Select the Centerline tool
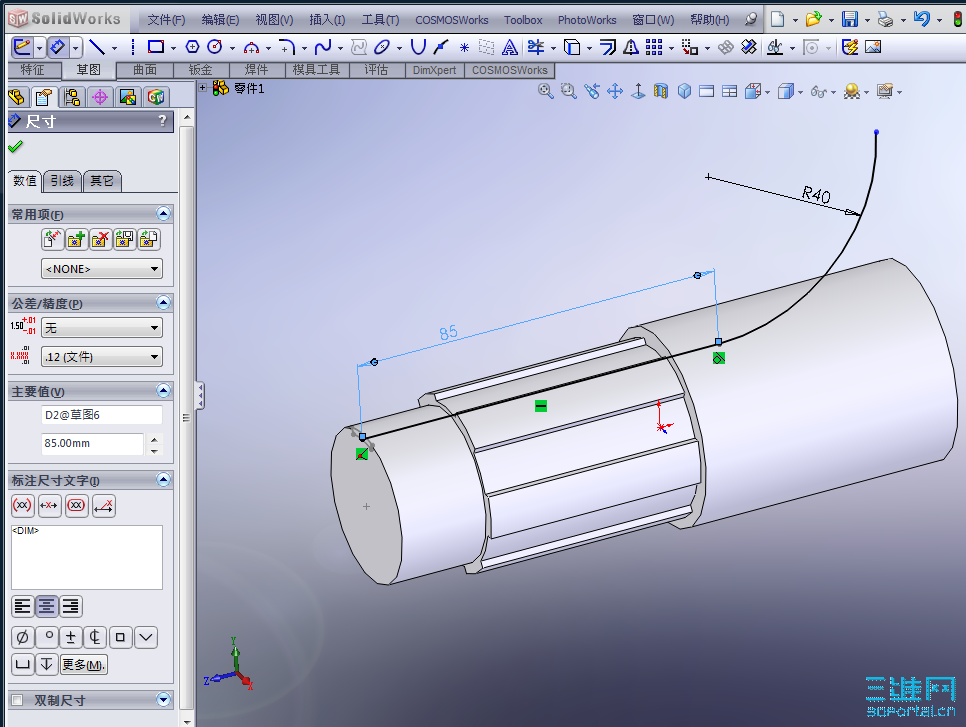 point(132,47)
